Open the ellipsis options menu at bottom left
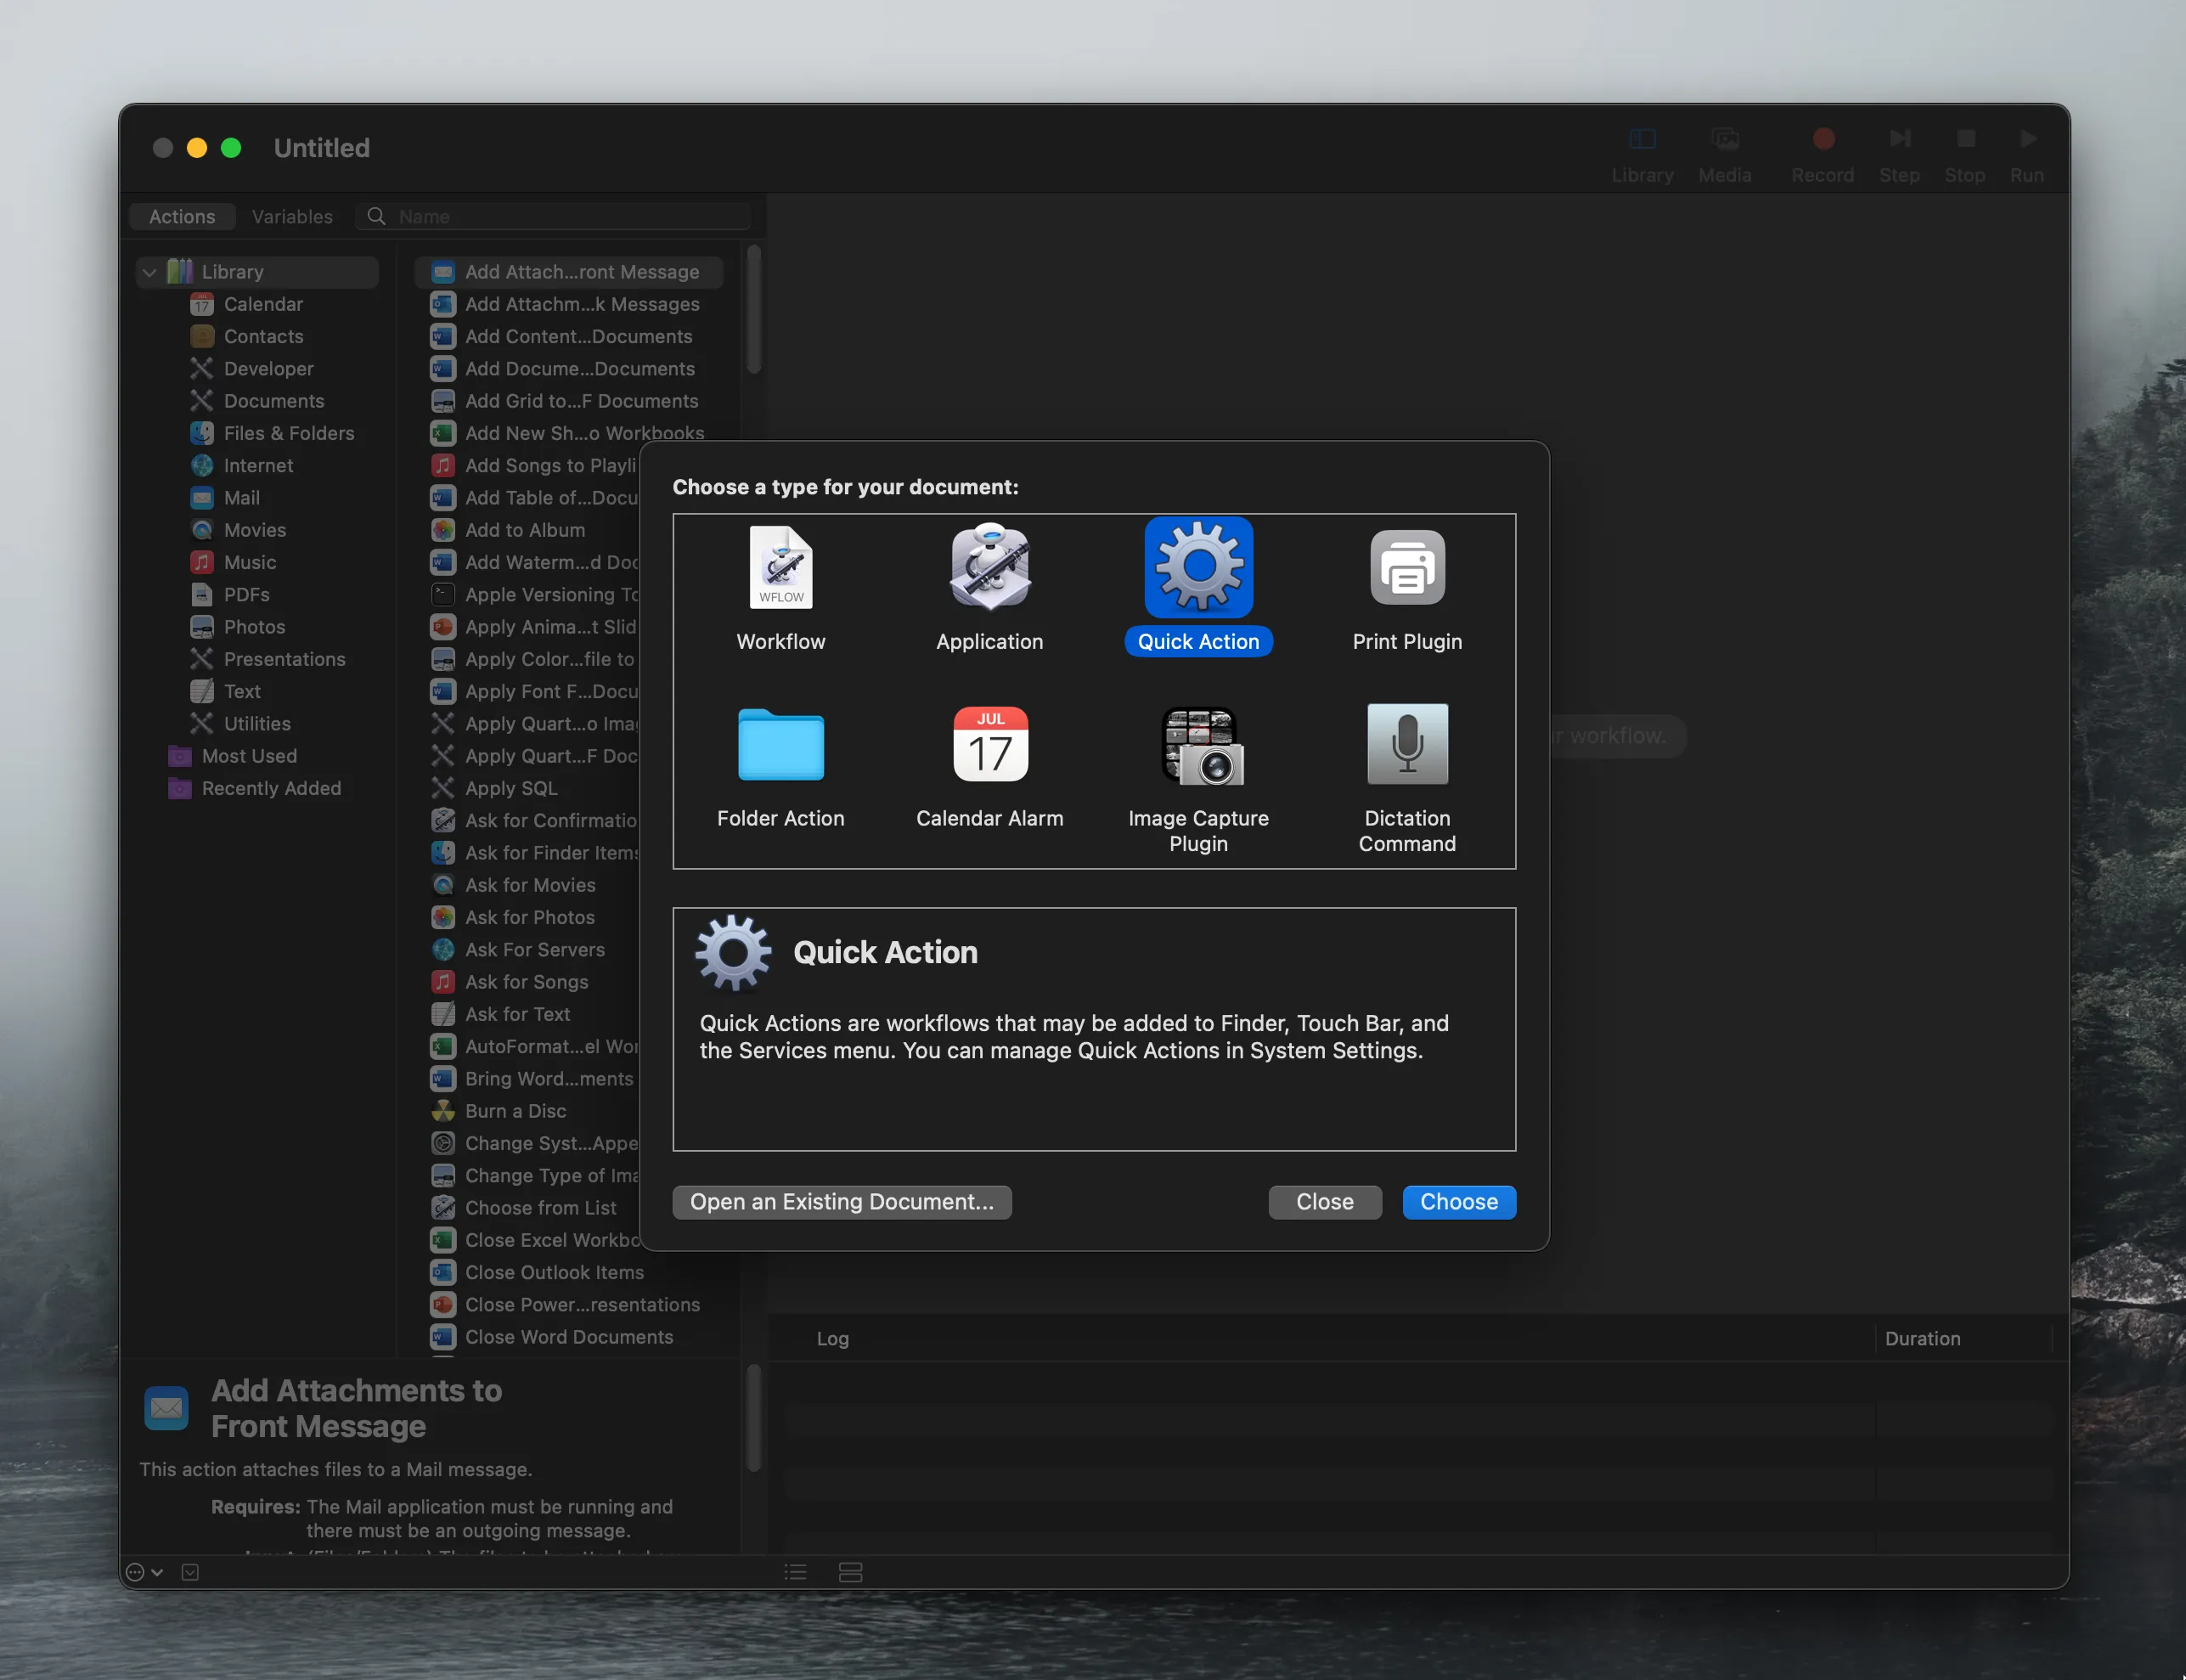The image size is (2186, 1680). click(x=136, y=1571)
